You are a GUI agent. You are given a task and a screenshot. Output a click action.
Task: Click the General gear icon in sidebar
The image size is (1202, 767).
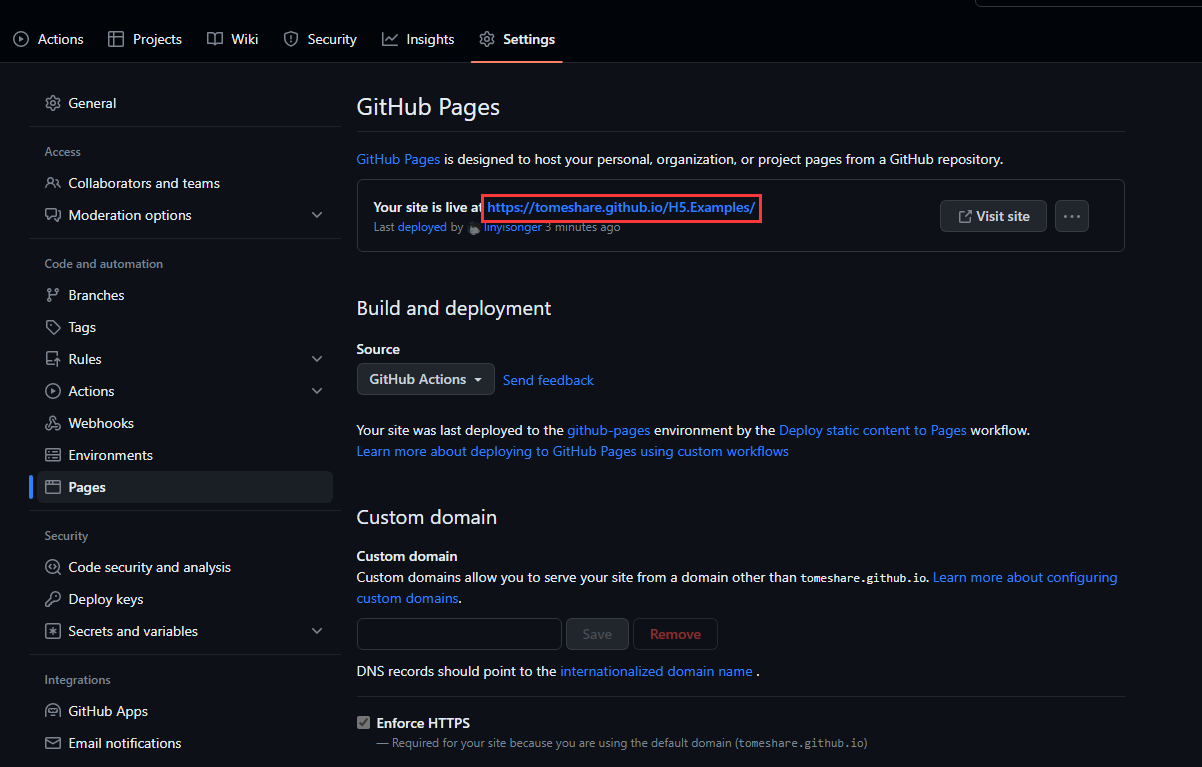[x=53, y=103]
